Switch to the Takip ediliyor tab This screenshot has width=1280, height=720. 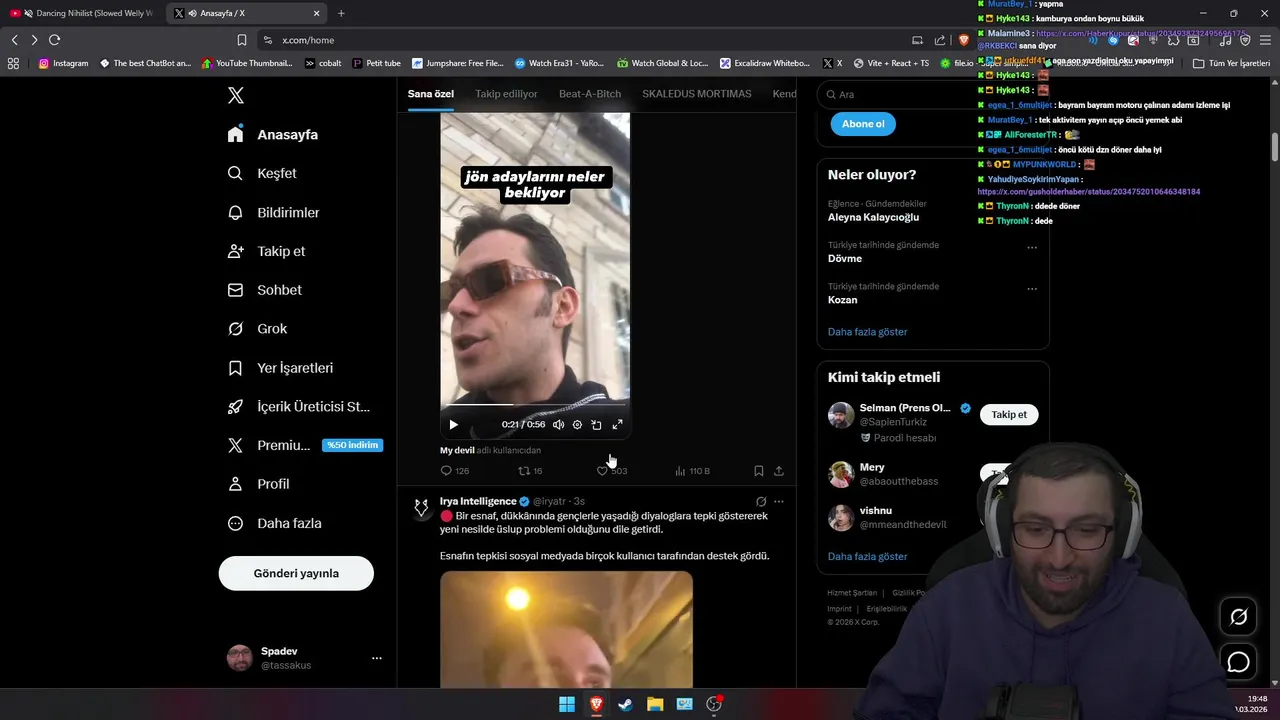[x=506, y=94]
